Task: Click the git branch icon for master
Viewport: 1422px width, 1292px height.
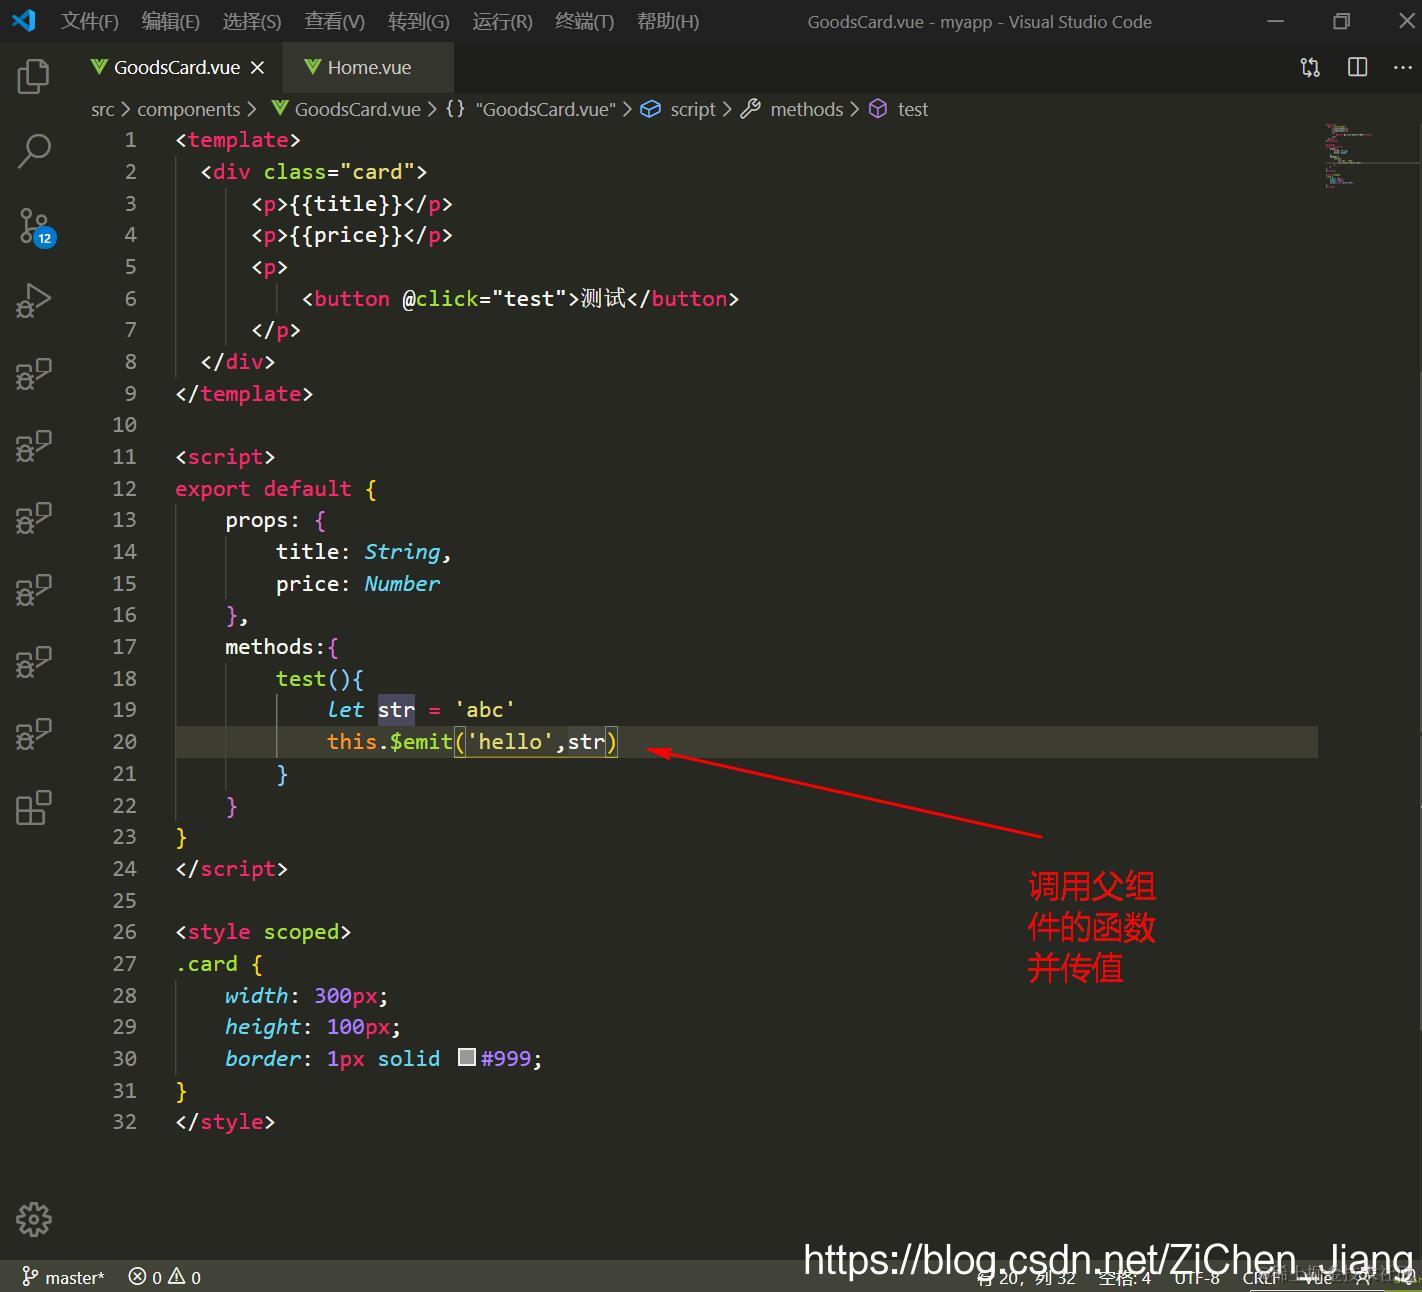Action: (x=30, y=1277)
